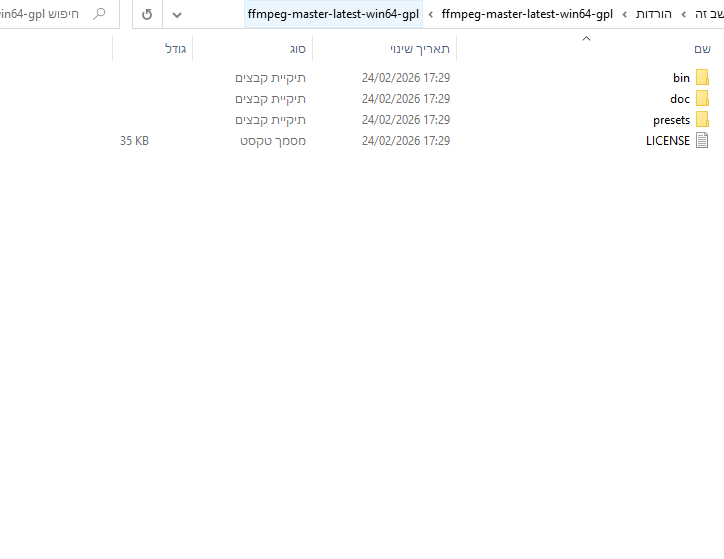This screenshot has height=559, width=724.
Task: Click the date of the presets row
Action: point(406,120)
